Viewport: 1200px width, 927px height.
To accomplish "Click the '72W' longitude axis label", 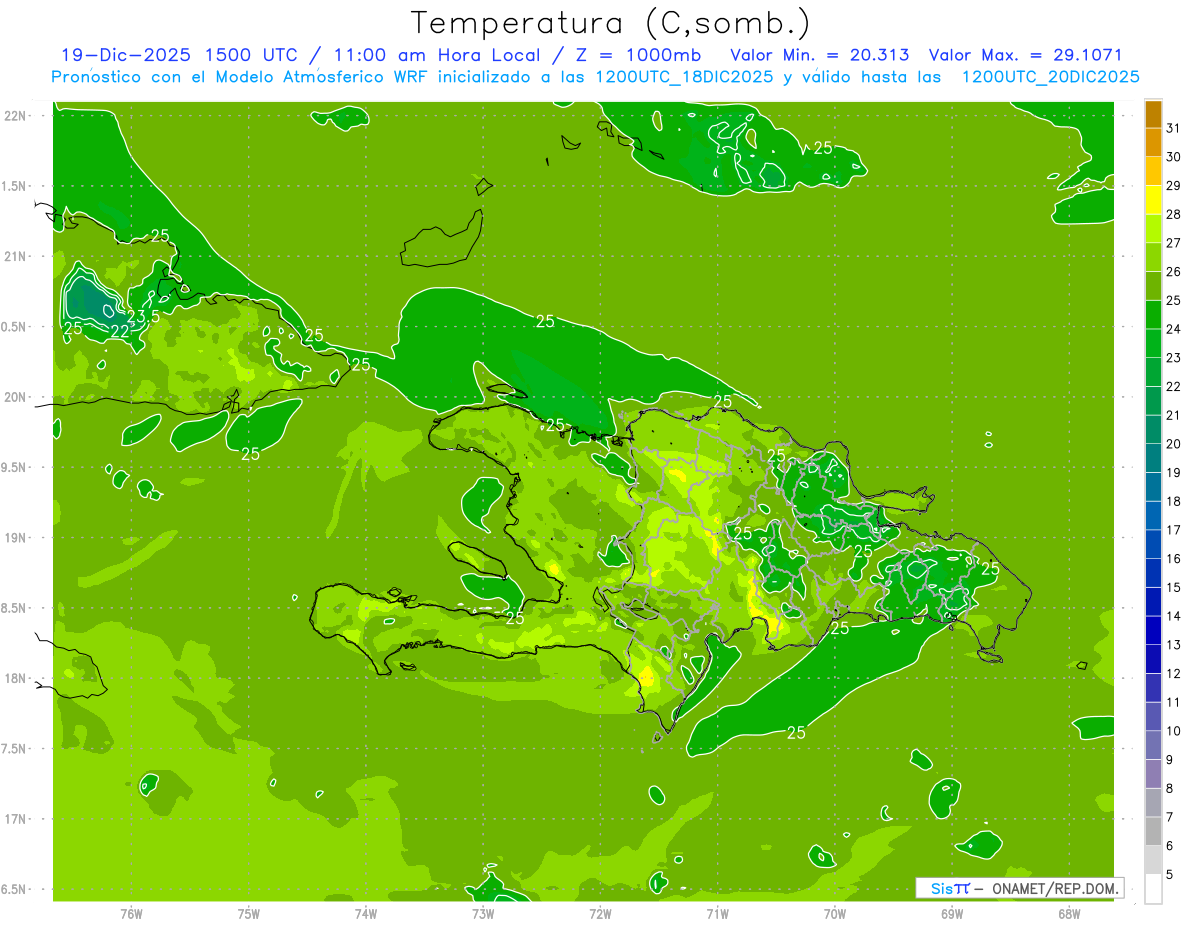I will tap(601, 913).
